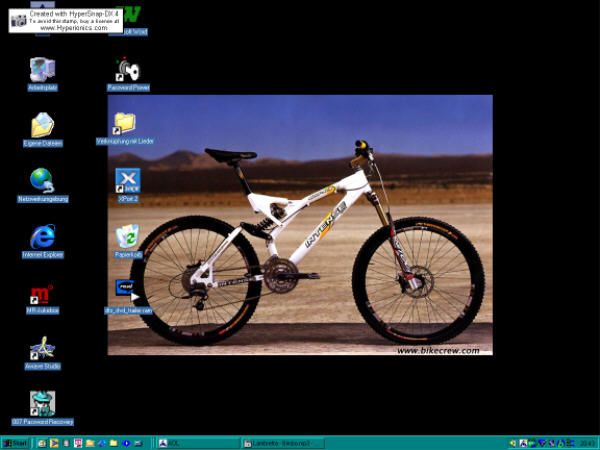Select the MP3 Jukebox shortcut icon

click(x=42, y=294)
